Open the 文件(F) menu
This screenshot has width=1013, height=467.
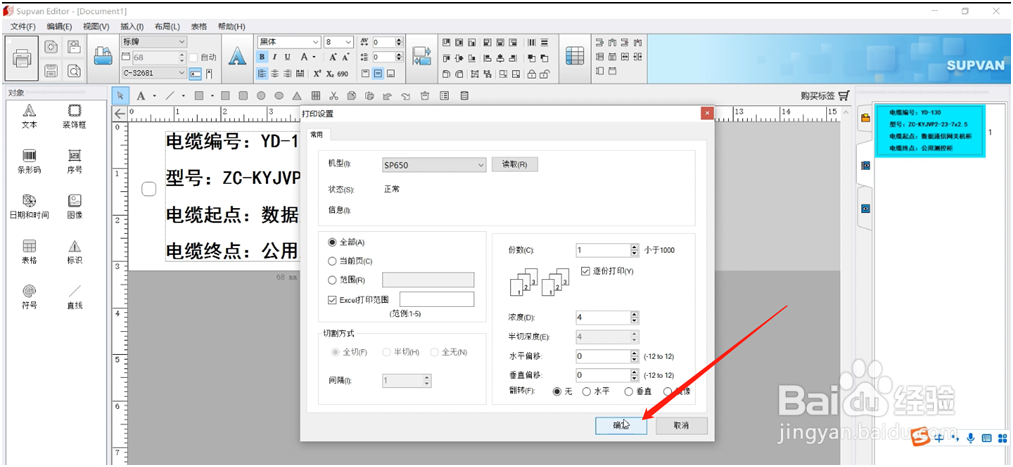pos(23,26)
